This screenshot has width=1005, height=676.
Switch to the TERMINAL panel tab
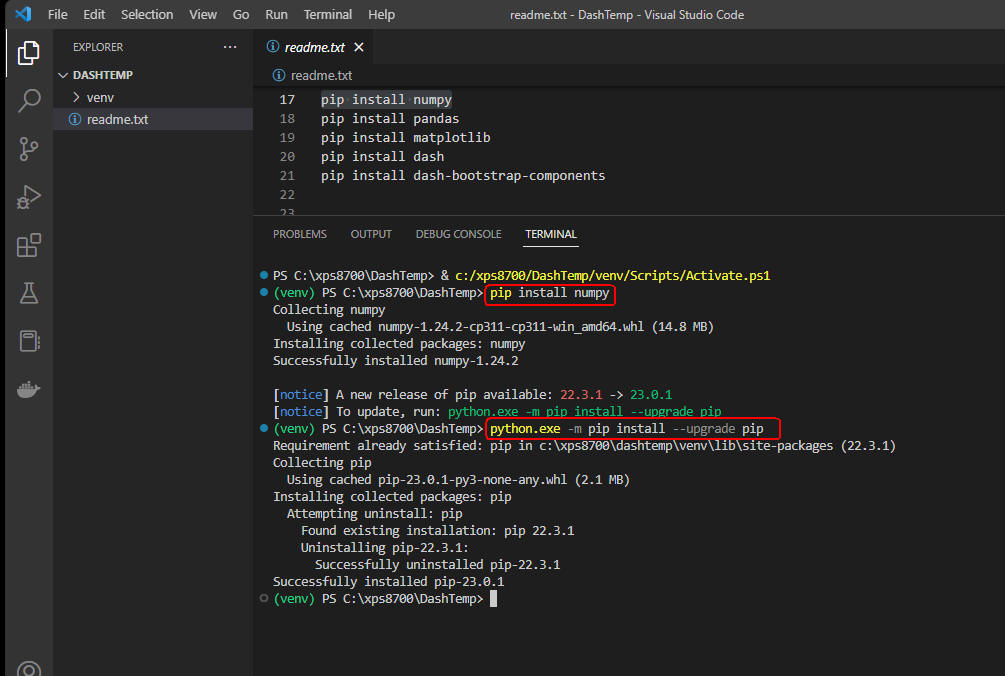coord(551,234)
